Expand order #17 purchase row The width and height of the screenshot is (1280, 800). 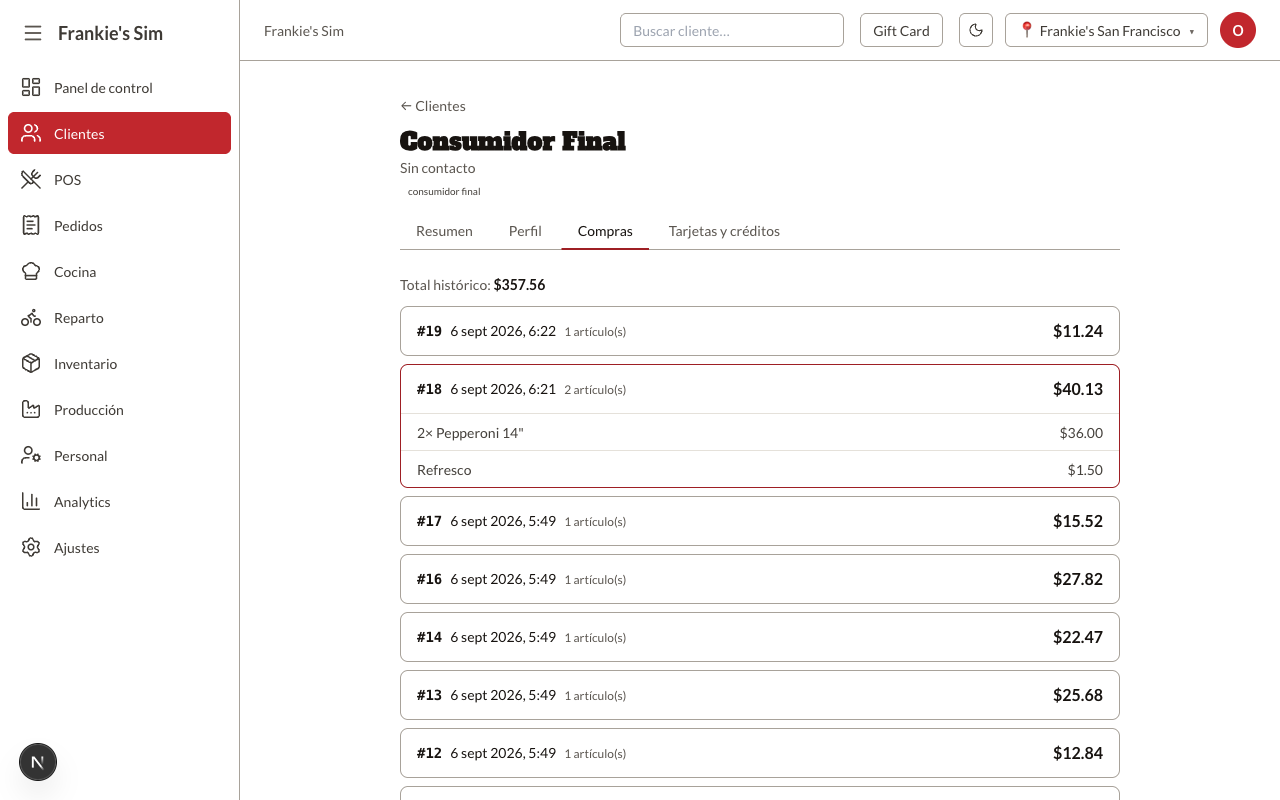tap(760, 521)
